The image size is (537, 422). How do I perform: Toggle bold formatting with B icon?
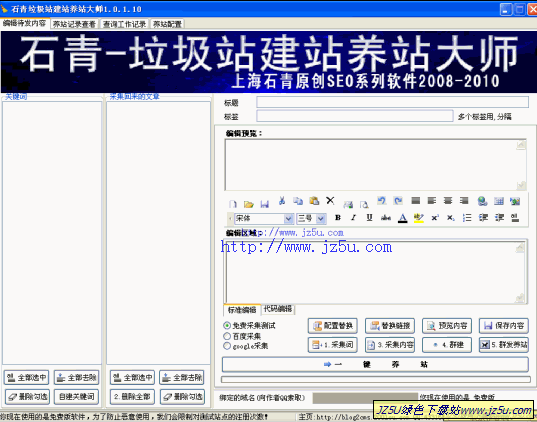click(338, 218)
